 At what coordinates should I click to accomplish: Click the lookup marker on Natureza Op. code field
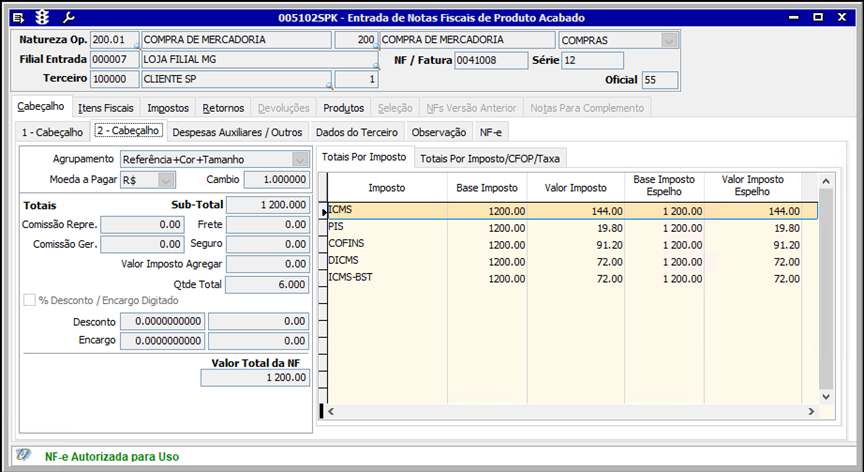click(137, 47)
